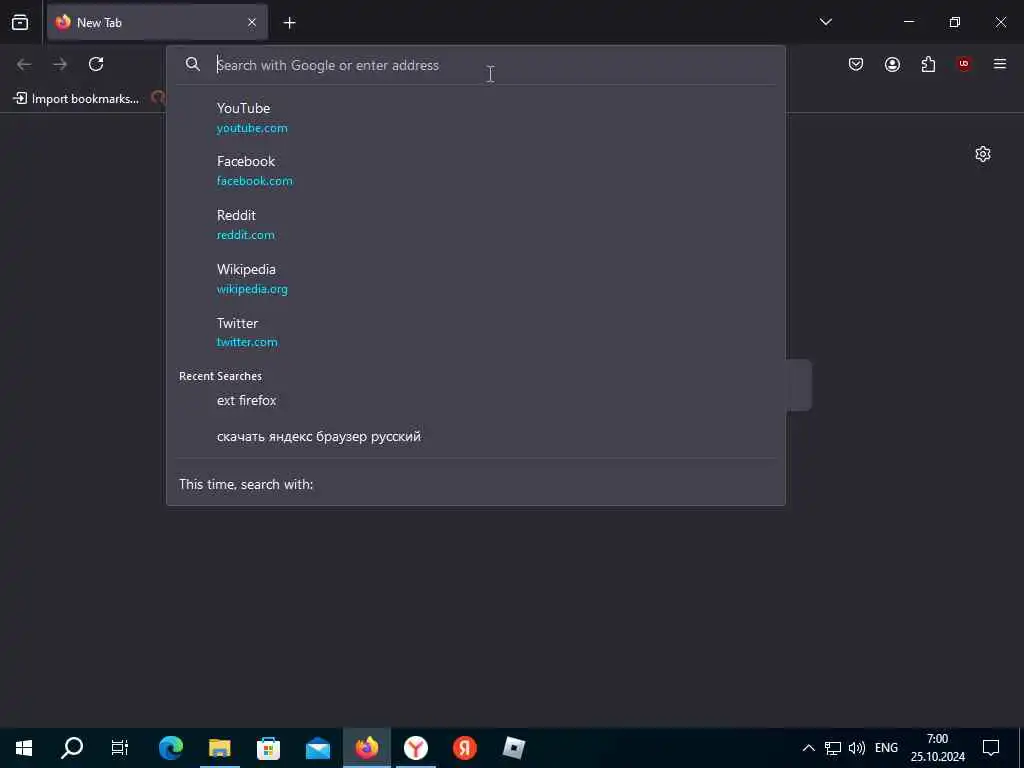Go forward using the forward arrow
This screenshot has width=1024, height=768.
(60, 64)
